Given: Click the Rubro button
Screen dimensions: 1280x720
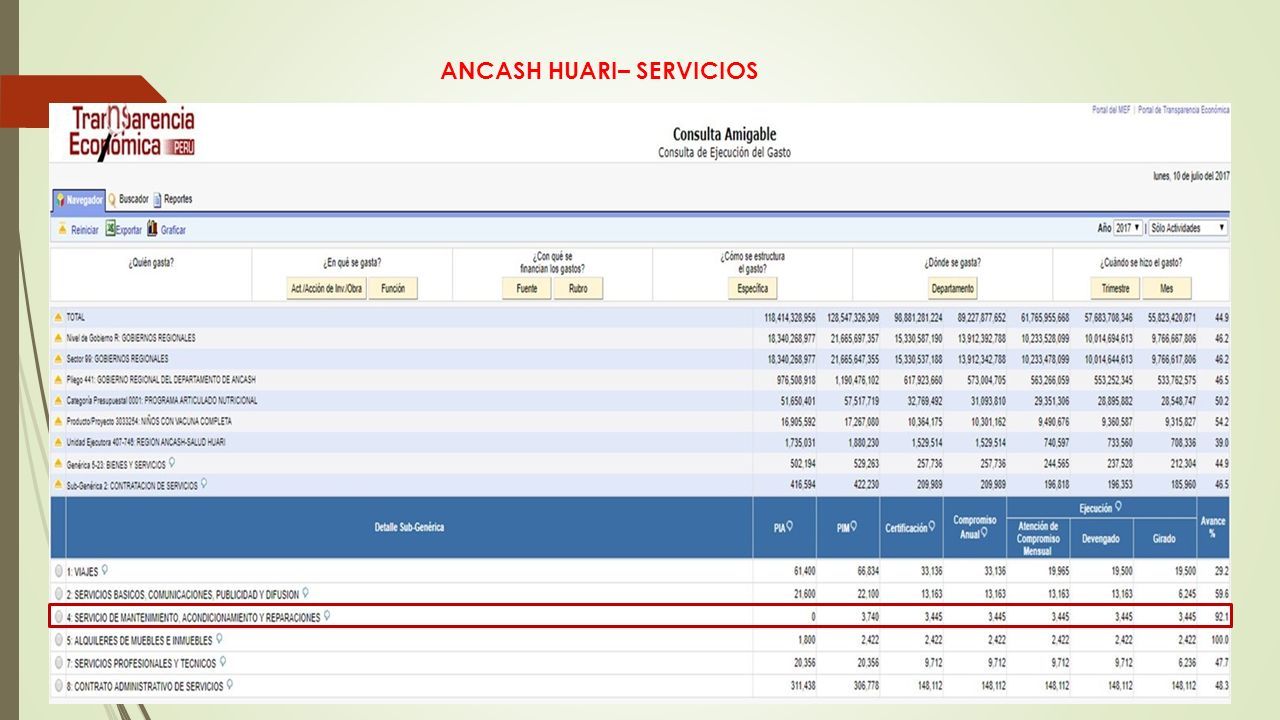Looking at the screenshot, I should pos(578,288).
